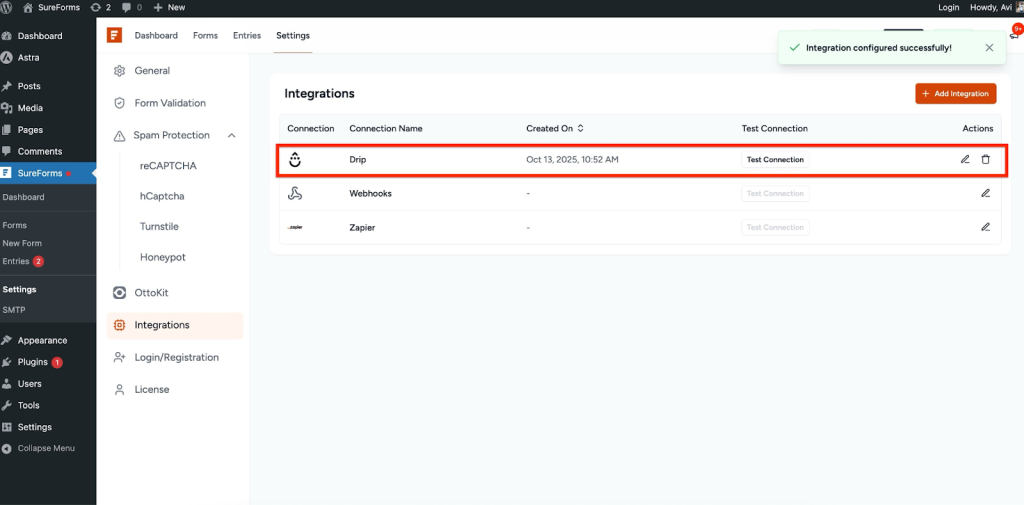Click the Drip smiley logo icon
Screen dimensions: 1024x505
[x=295, y=160]
